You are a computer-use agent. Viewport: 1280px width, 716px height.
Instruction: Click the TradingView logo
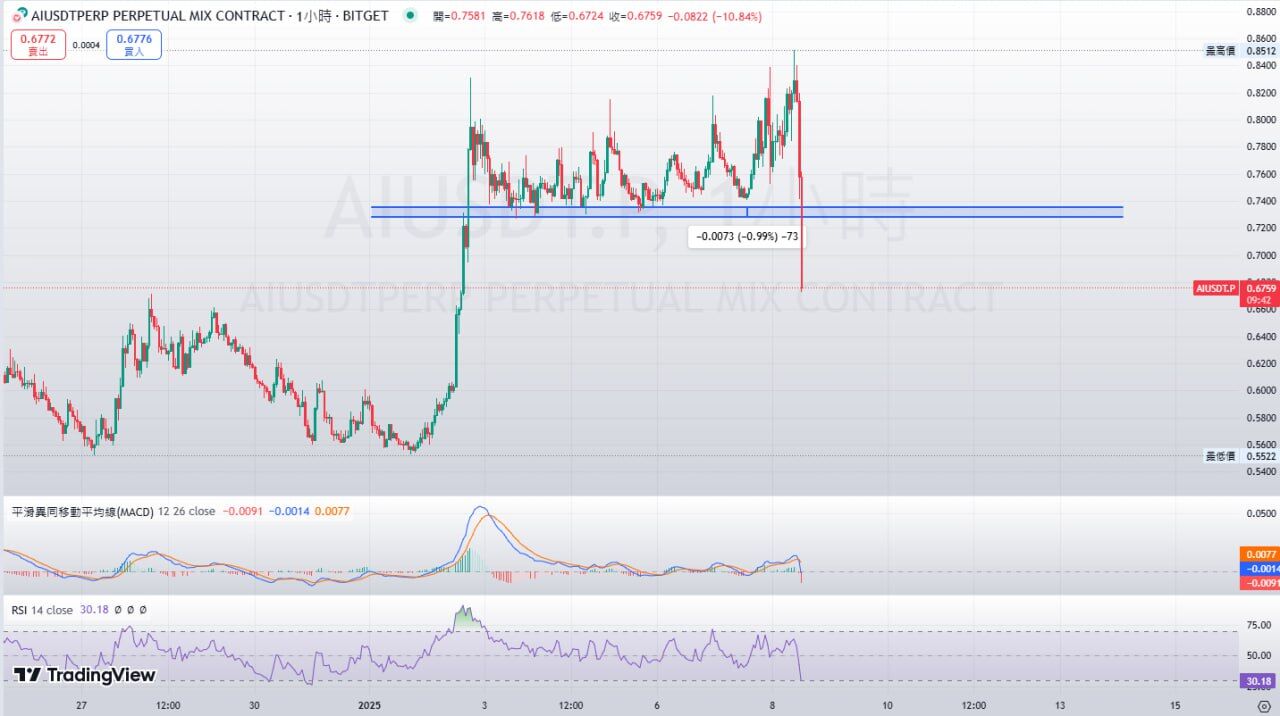[x=85, y=675]
